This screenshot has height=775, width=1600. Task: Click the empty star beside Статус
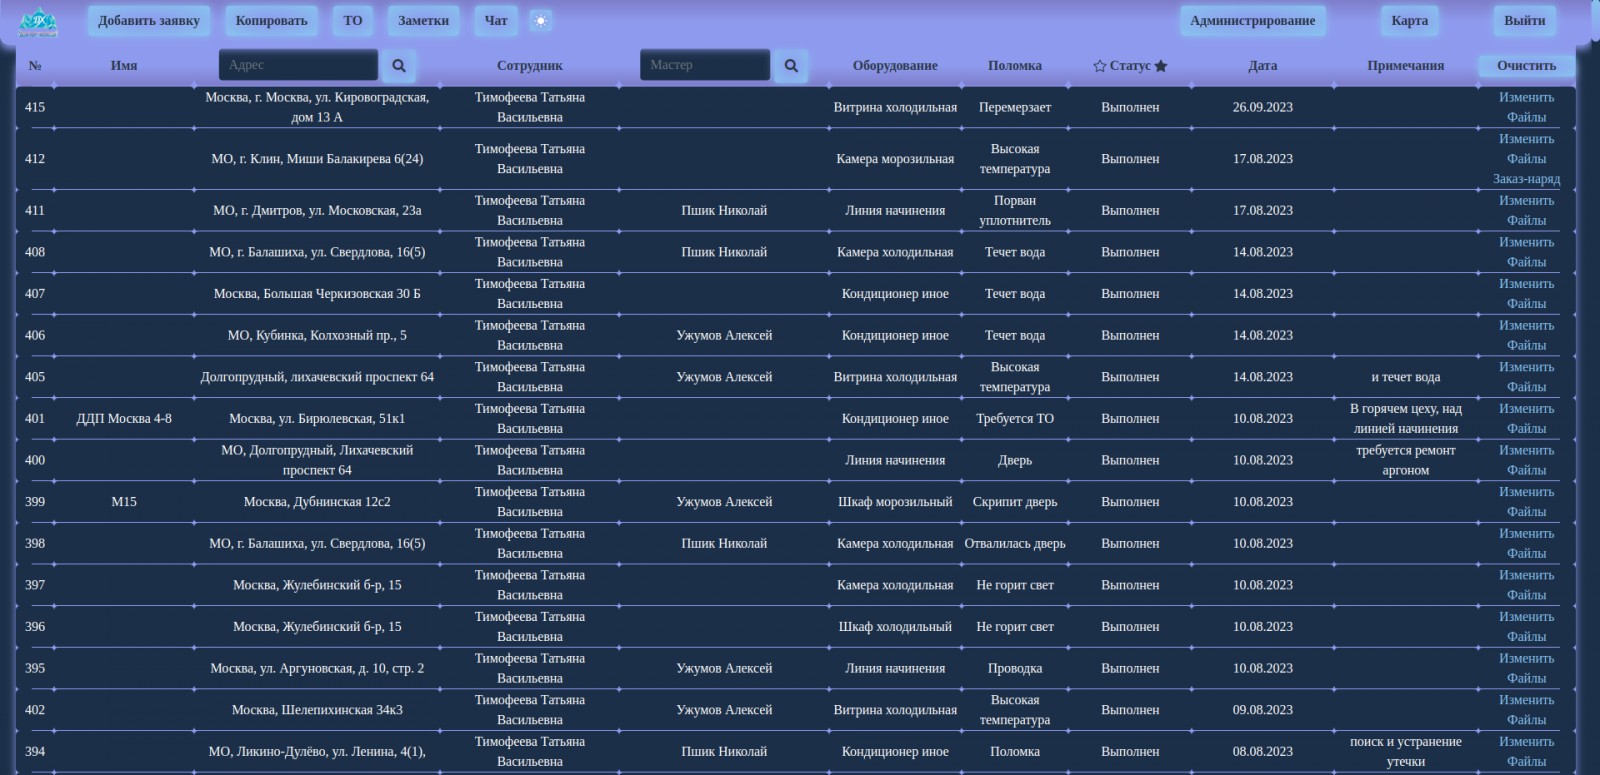(1100, 66)
